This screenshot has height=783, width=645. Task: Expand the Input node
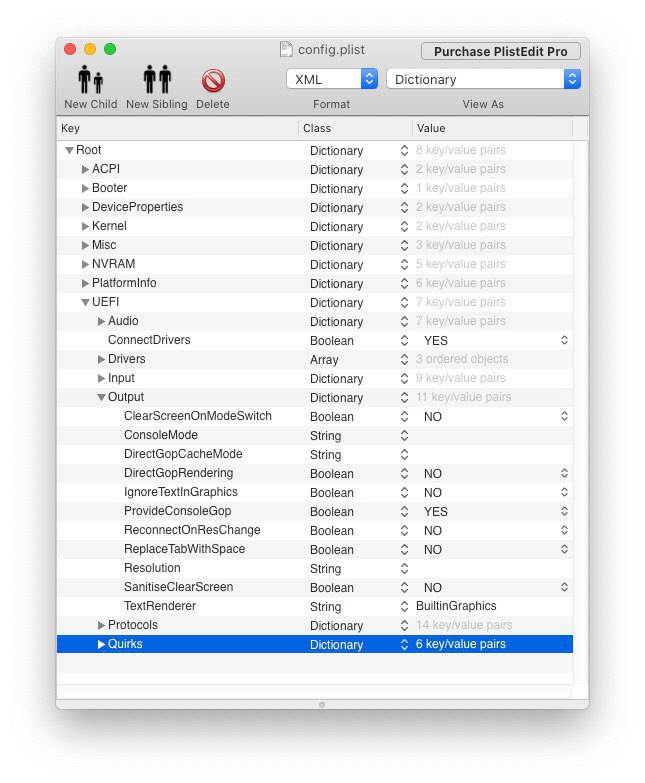point(101,378)
